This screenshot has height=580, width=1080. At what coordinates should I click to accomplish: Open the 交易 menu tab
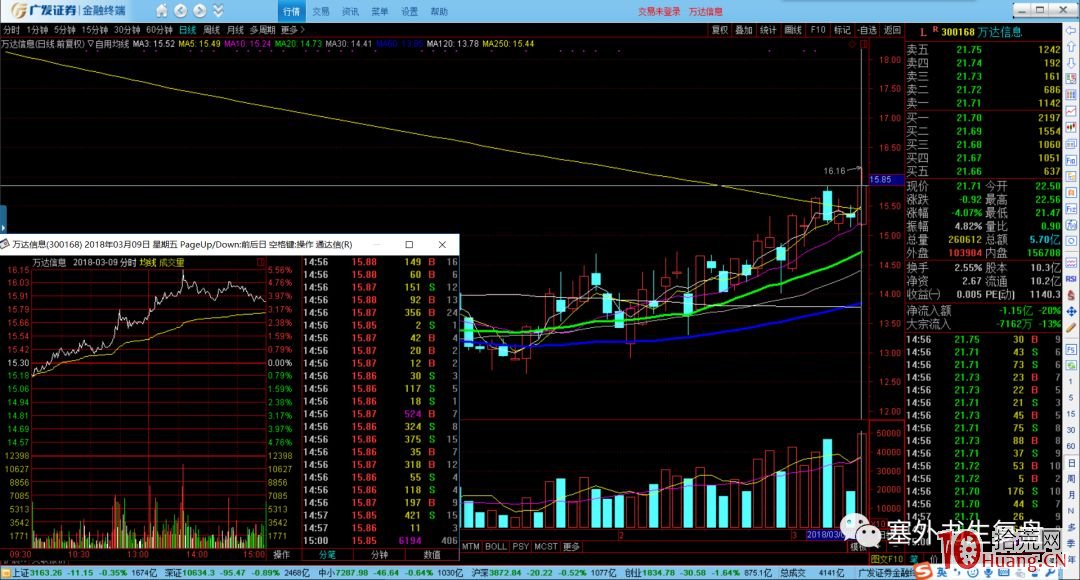coord(321,12)
